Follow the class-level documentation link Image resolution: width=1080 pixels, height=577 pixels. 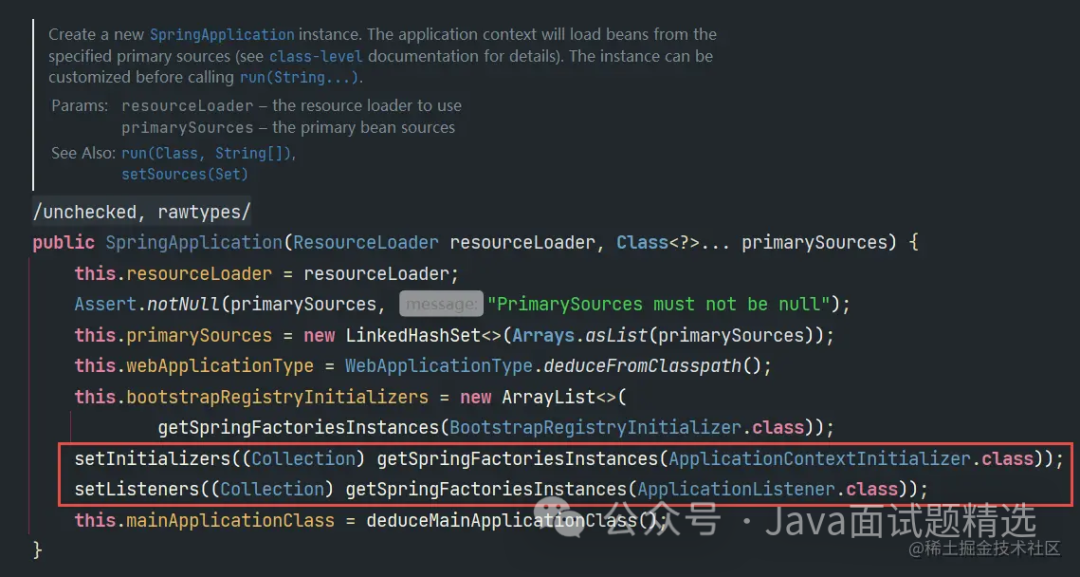tap(315, 56)
